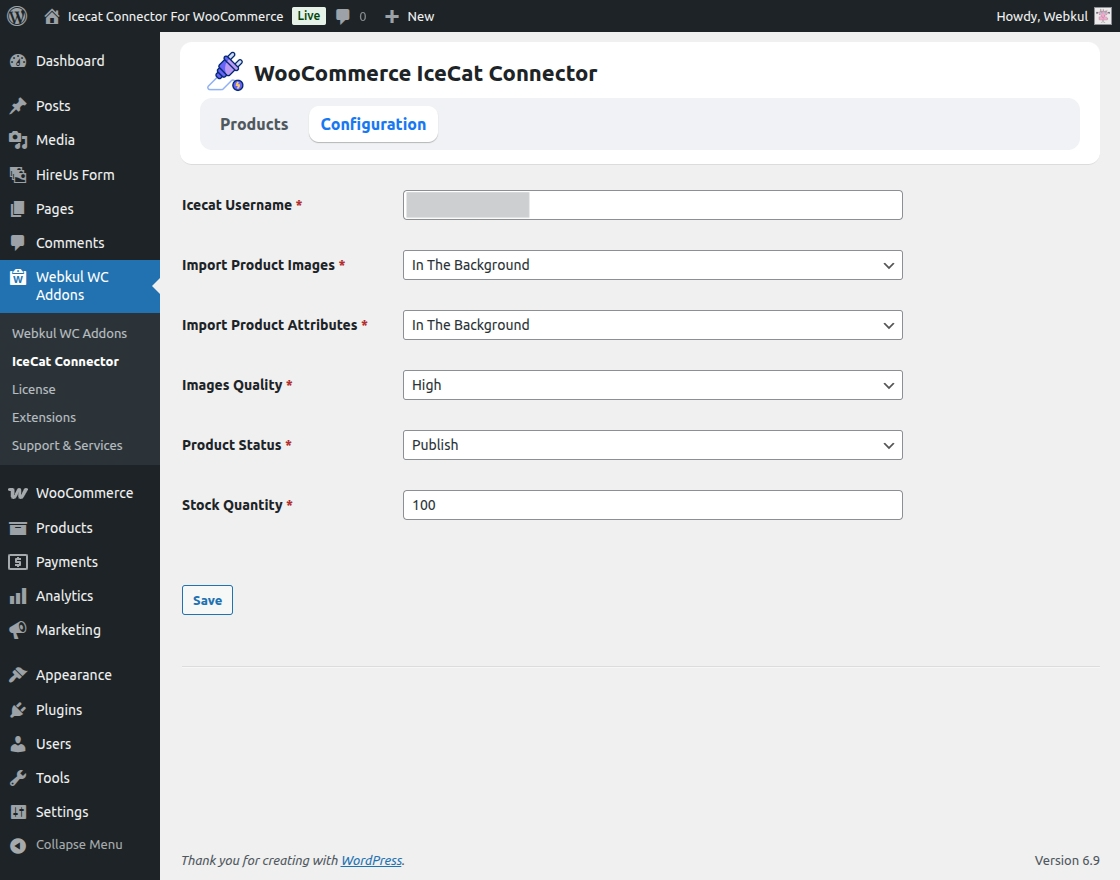Click the WordPress logo in admin bar

point(16,16)
